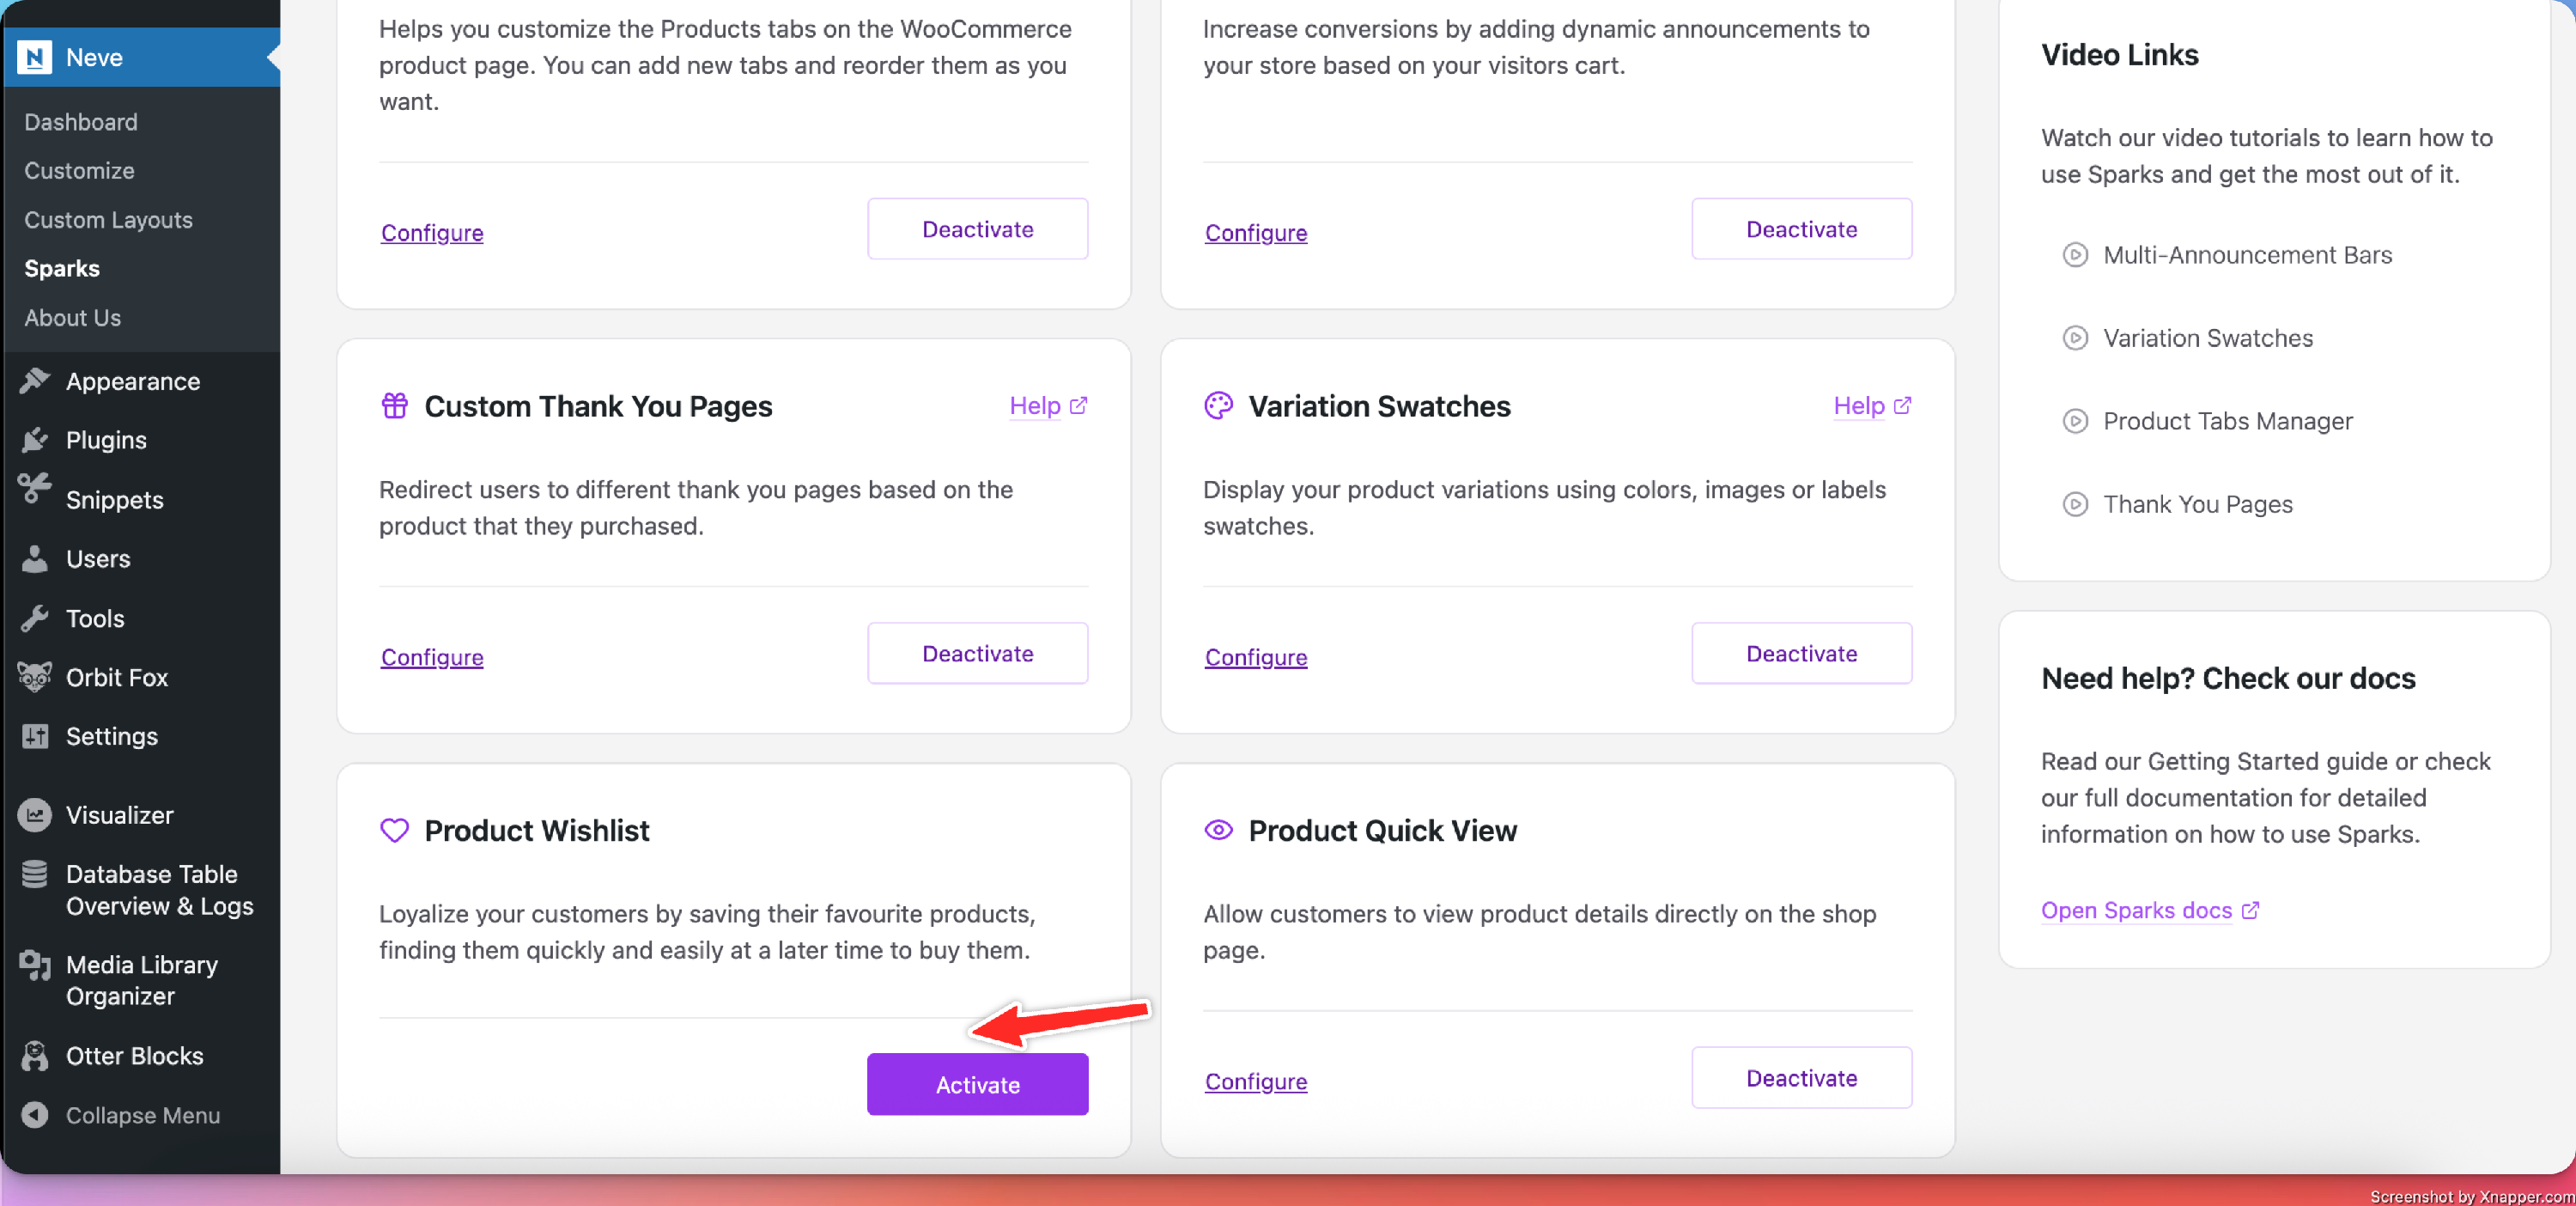Screen dimensions: 2576x1206
Task: Click the Orbit Fox fox icon
Action: point(34,677)
